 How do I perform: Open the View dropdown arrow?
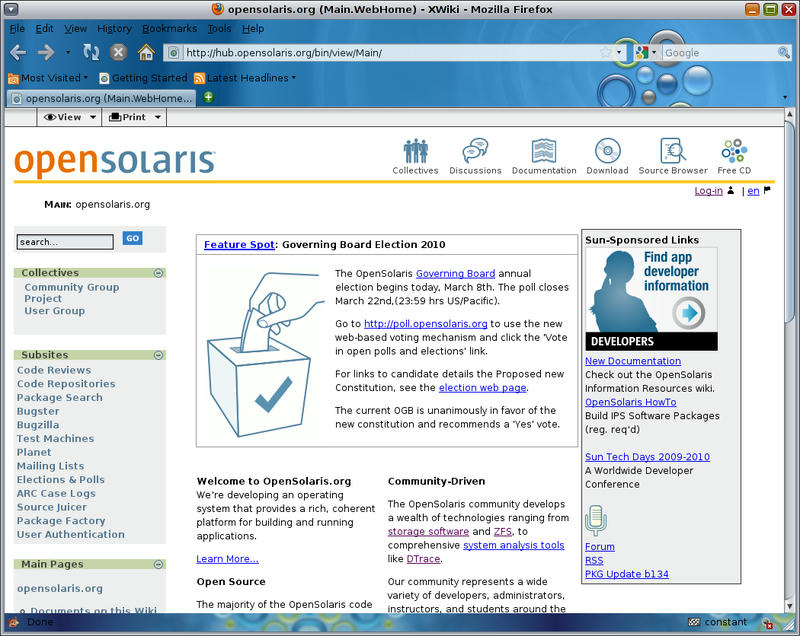coord(92,117)
